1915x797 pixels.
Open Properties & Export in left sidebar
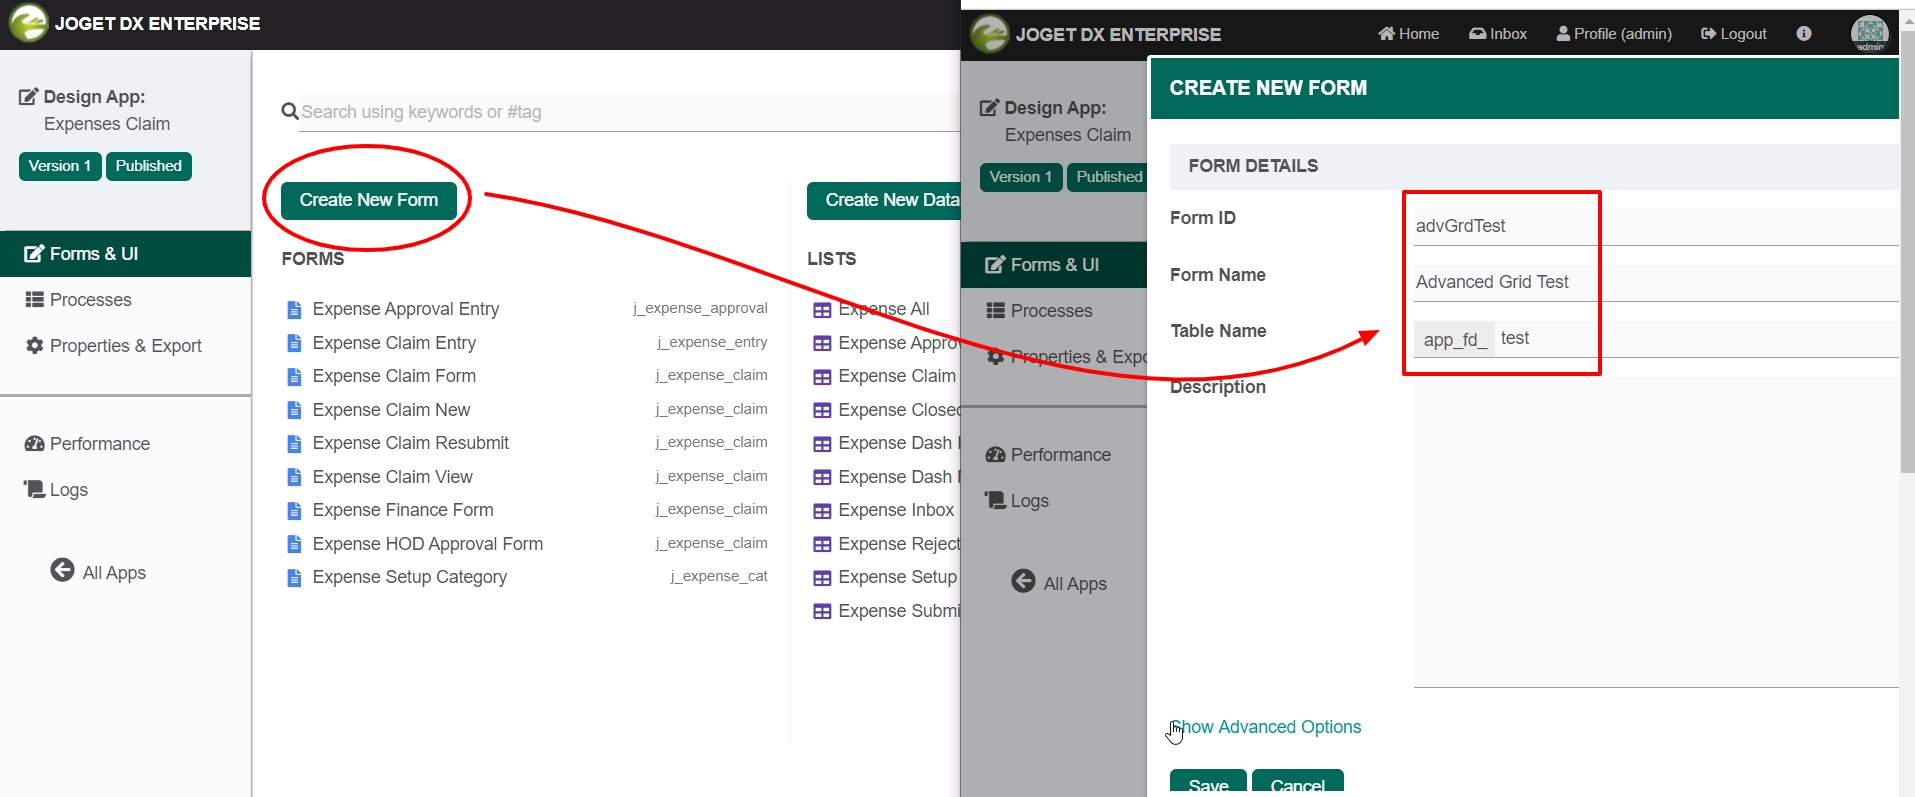(125, 346)
